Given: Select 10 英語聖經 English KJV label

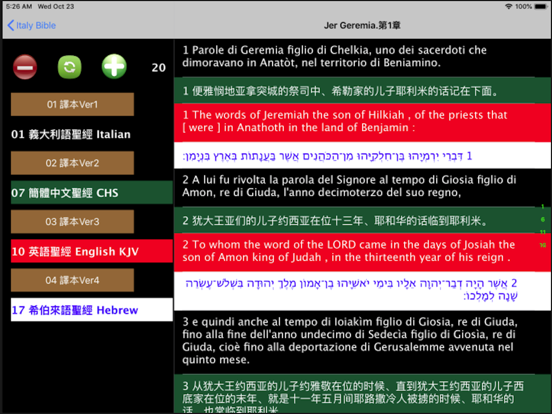Looking at the screenshot, I should tap(92, 251).
